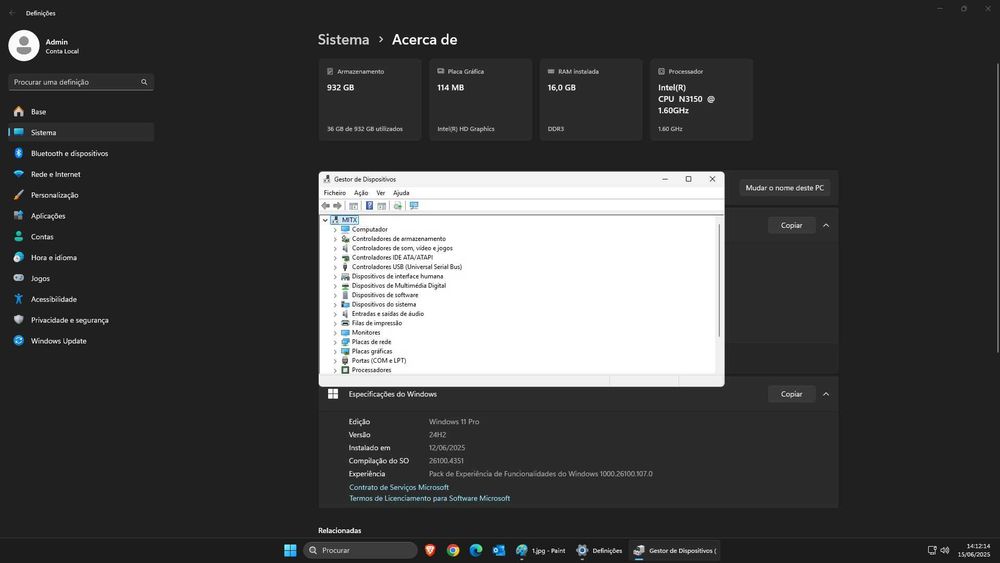Open Termos de Licenciamento para Software Microsoft link
Viewport: 1000px width, 563px height.
[429, 499]
